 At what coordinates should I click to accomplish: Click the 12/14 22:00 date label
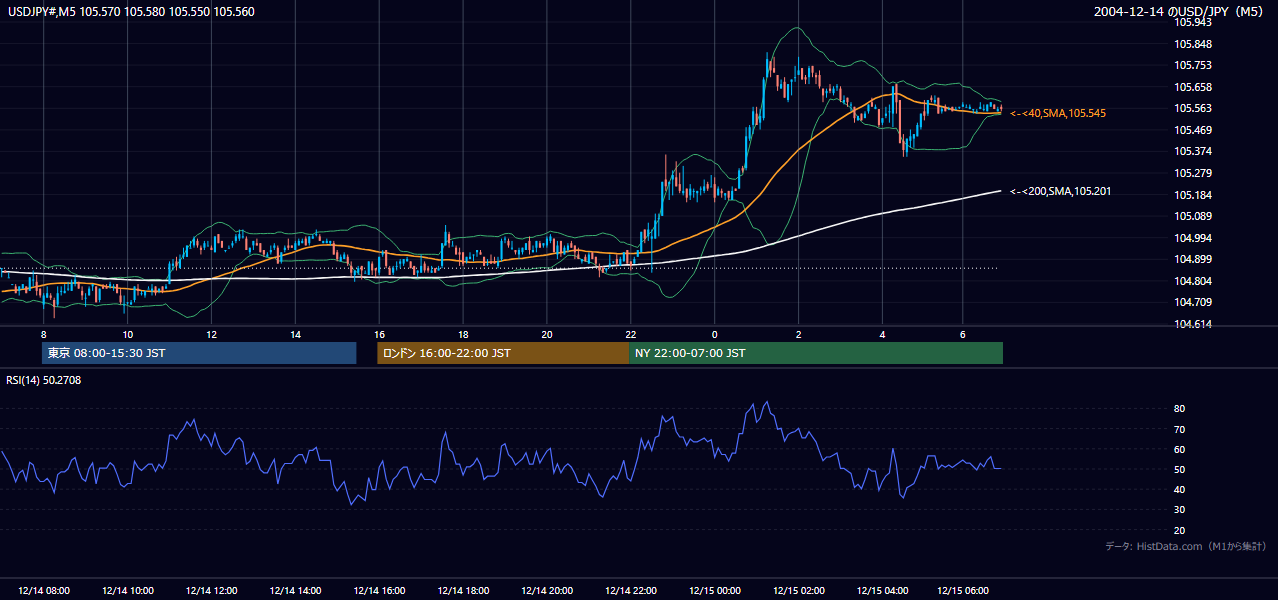[x=631, y=591]
